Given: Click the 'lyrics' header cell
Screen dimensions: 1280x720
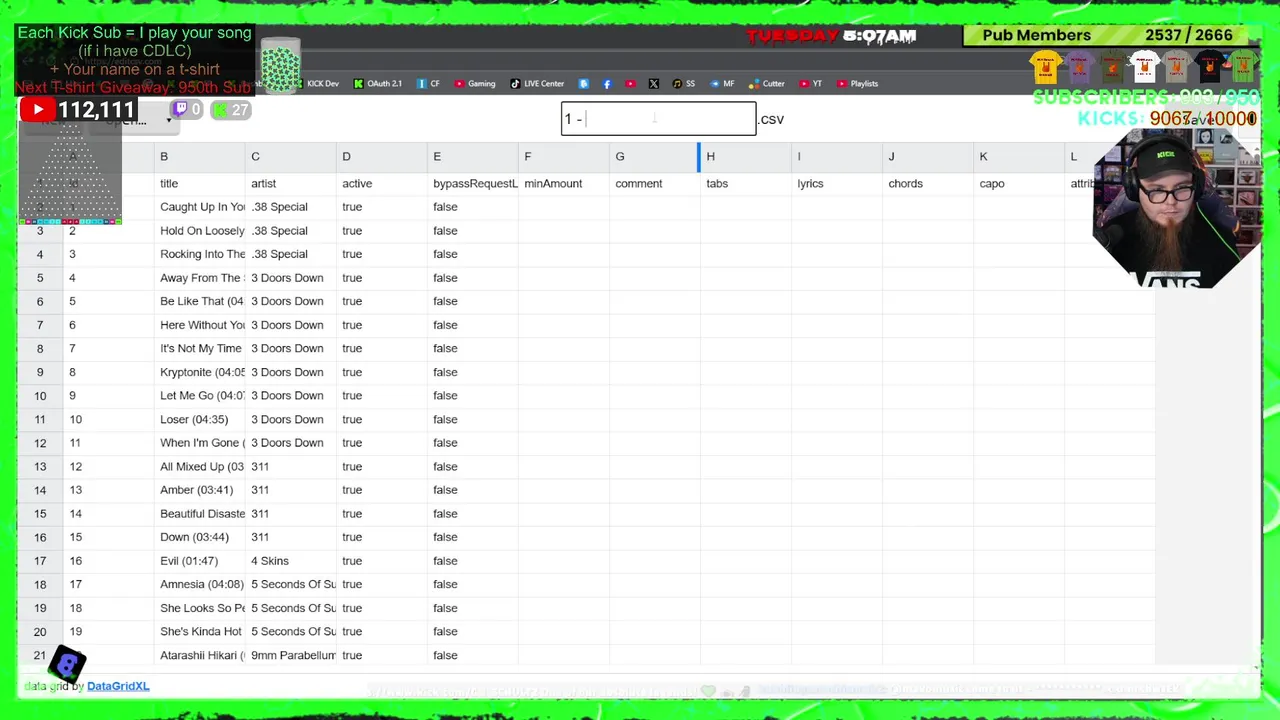Looking at the screenshot, I should [837, 184].
